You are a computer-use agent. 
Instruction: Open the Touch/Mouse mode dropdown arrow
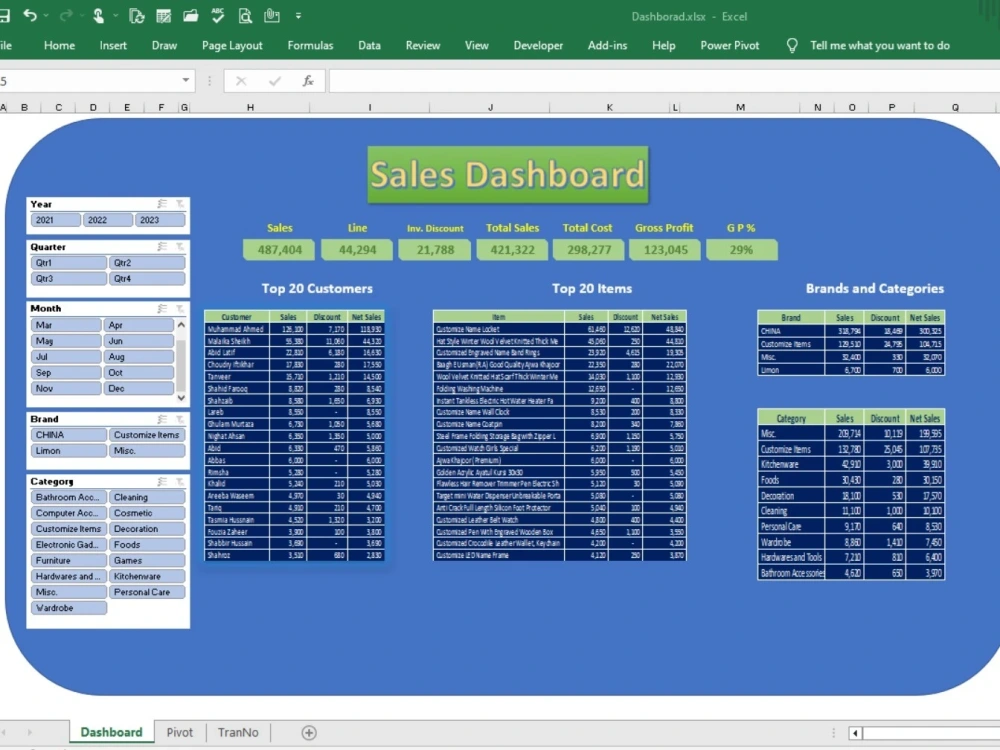pyautogui.click(x=115, y=15)
